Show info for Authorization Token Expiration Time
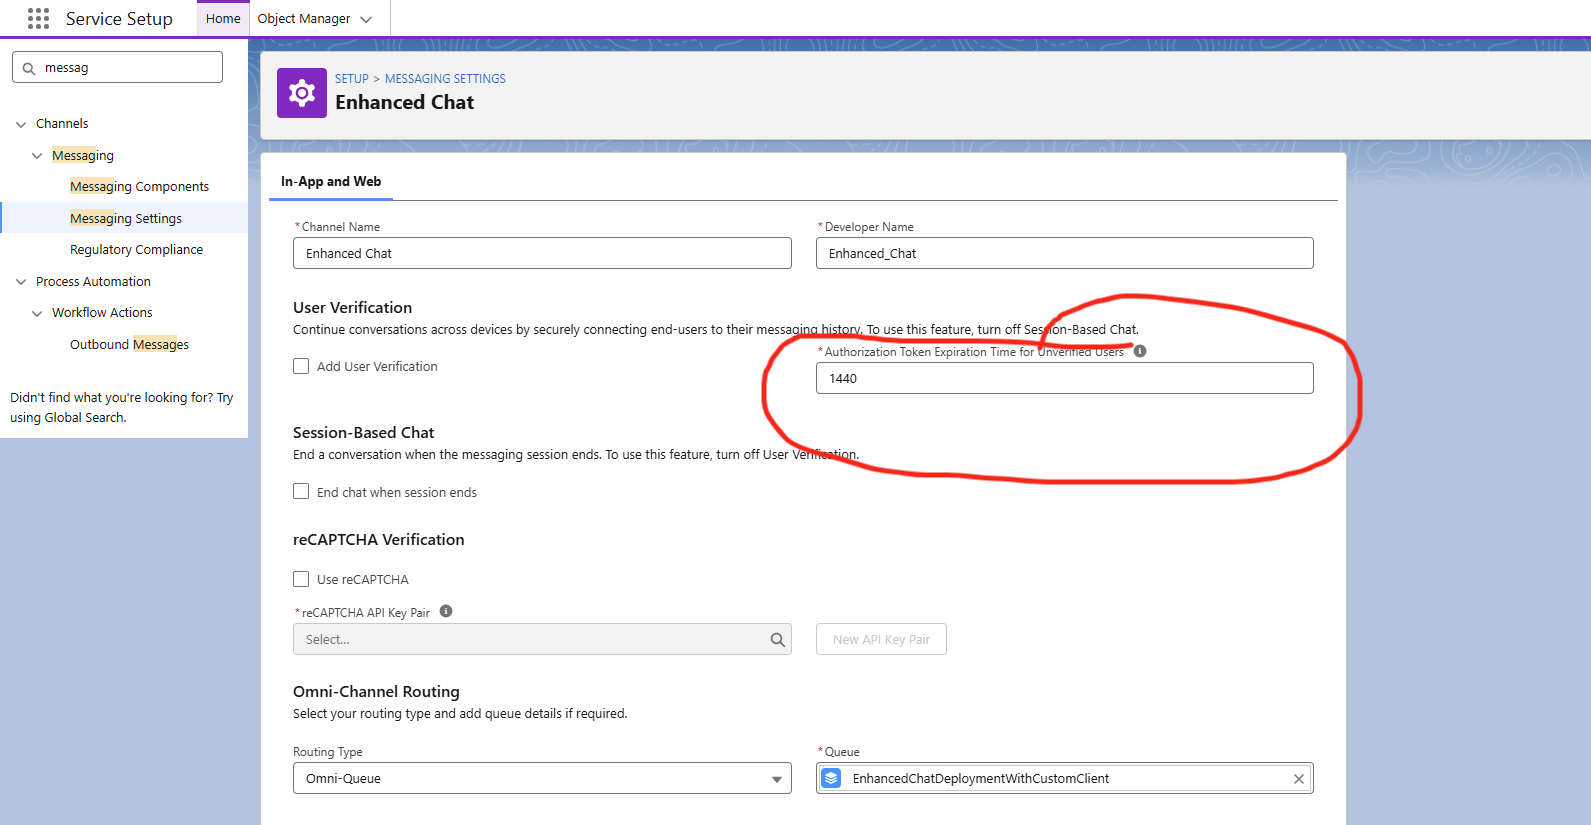 point(1140,351)
